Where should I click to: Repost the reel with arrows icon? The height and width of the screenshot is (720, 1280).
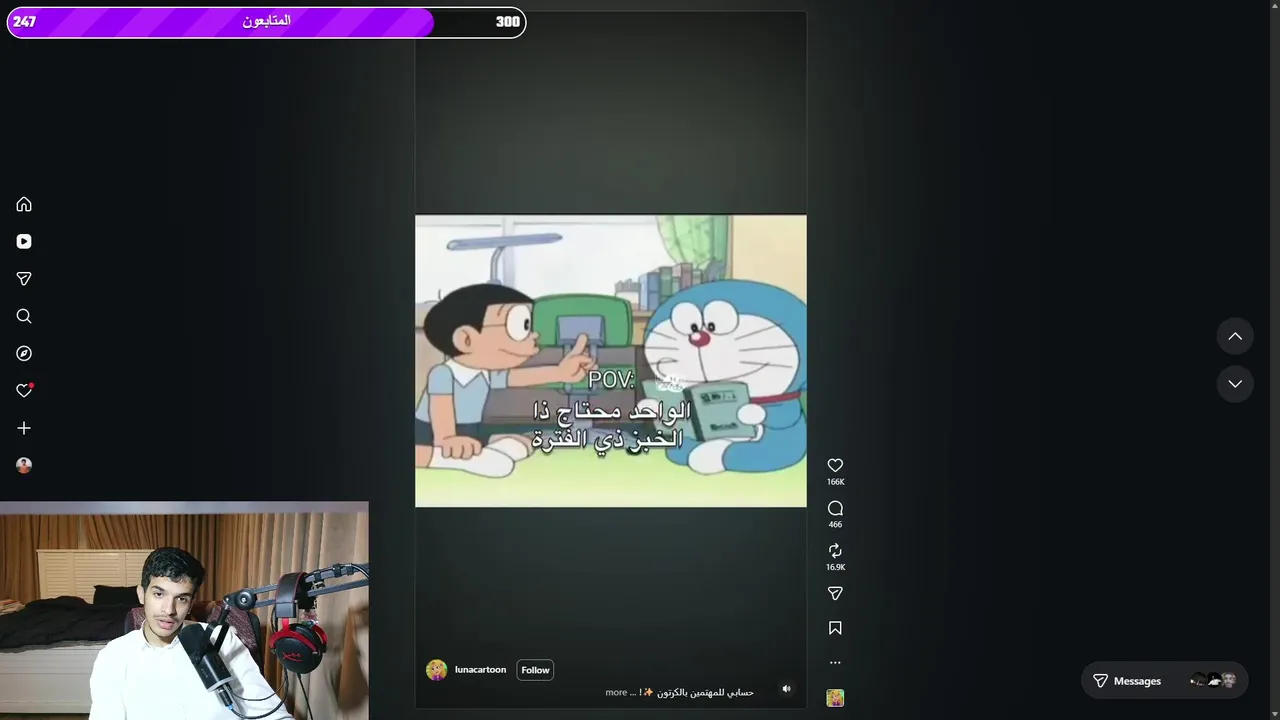835,551
